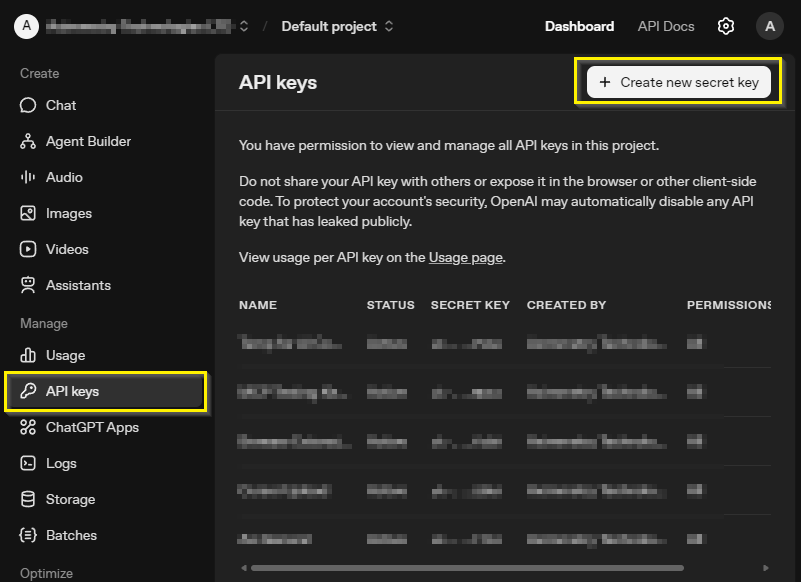The width and height of the screenshot is (801, 582).
Task: Open the Images icon in sidebar
Action: pos(28,213)
